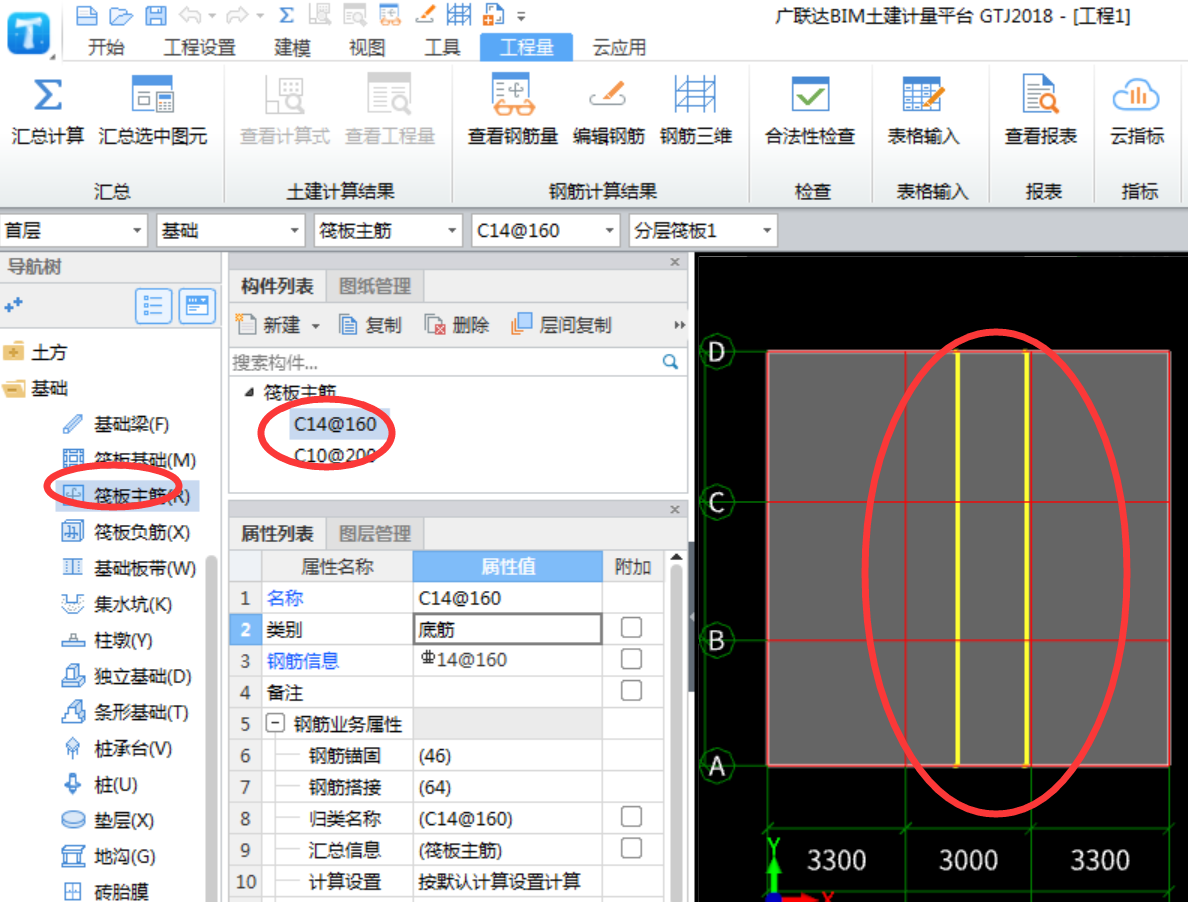Viewport: 1188px width, 902px height.
Task: Select 编辑钢筋 tool
Action: 608,111
